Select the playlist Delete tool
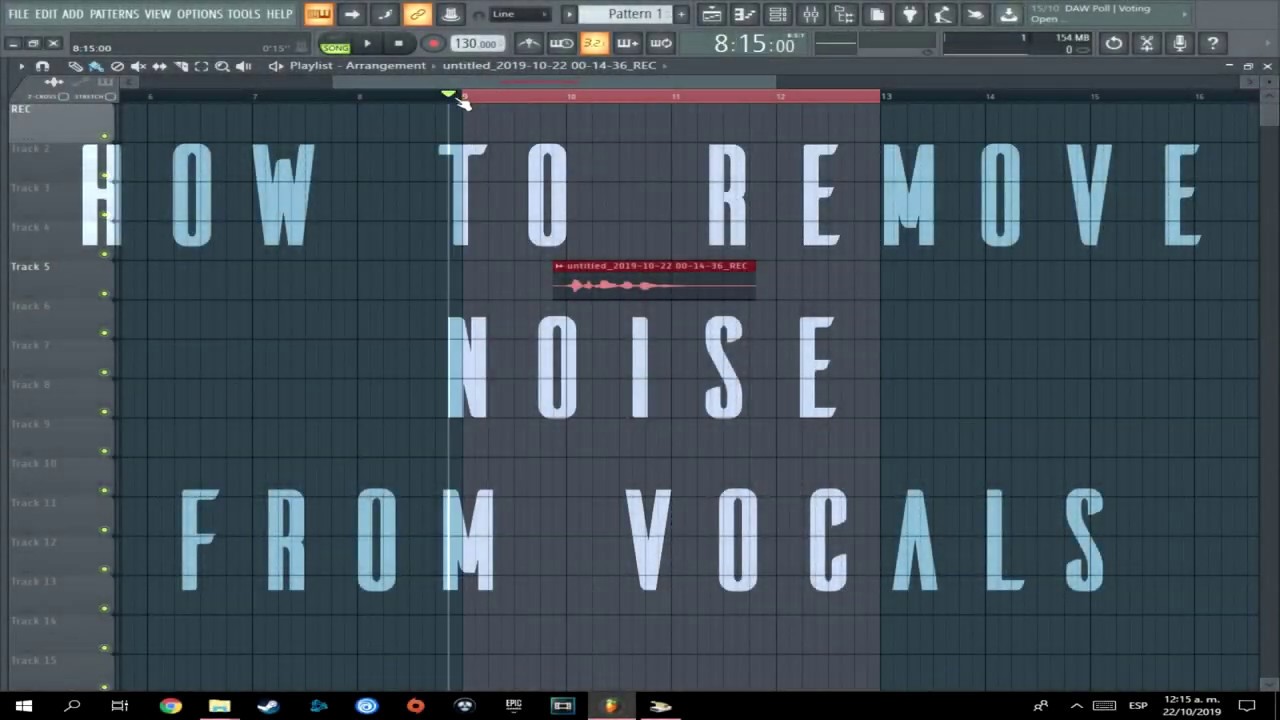Image resolution: width=1280 pixels, height=720 pixels. pyautogui.click(x=117, y=66)
